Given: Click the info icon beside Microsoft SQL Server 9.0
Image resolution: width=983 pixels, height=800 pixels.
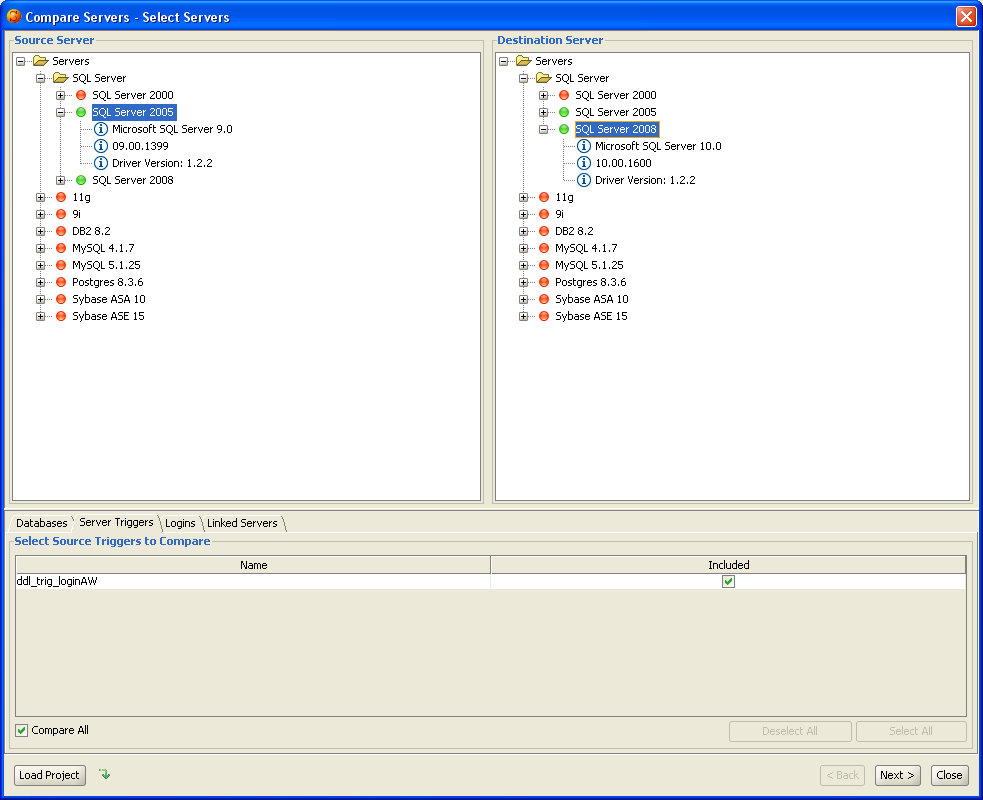Looking at the screenshot, I should pos(101,129).
